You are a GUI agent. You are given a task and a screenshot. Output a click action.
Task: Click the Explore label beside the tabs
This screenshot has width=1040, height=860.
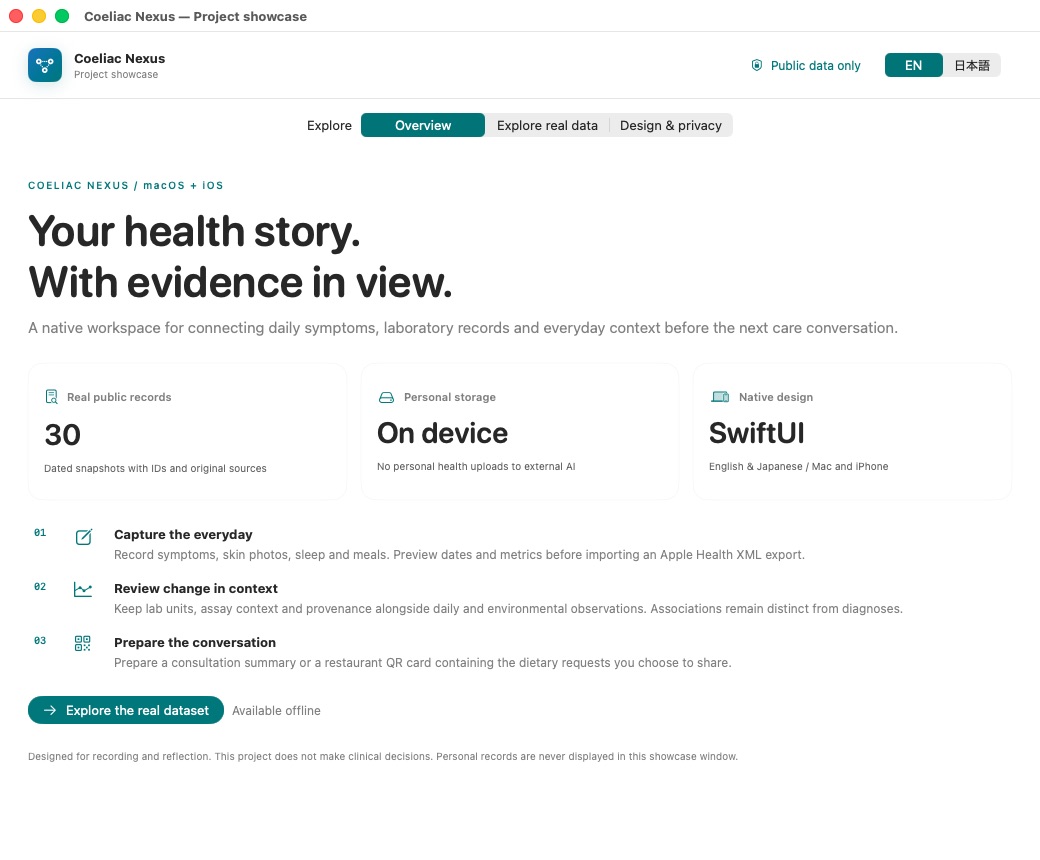pyautogui.click(x=329, y=125)
